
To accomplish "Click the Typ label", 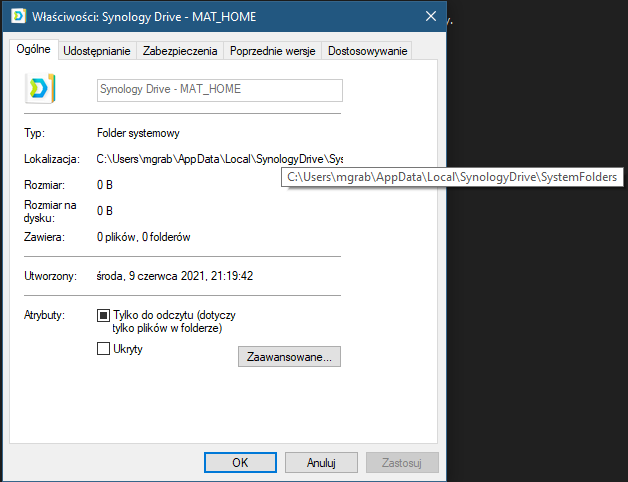I will point(34,133).
